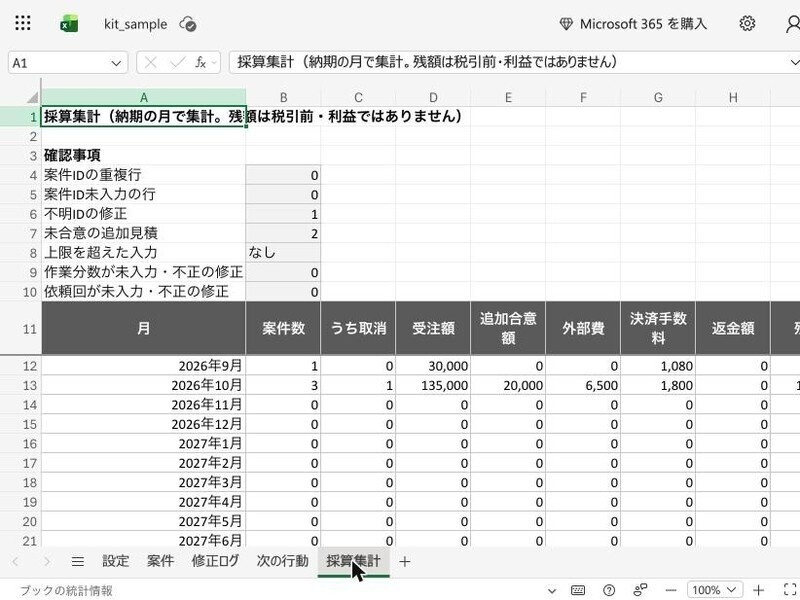800x600 pixels.
Task: Click the なし cell for 上限を超えた入力
Action: pyautogui.click(x=283, y=253)
